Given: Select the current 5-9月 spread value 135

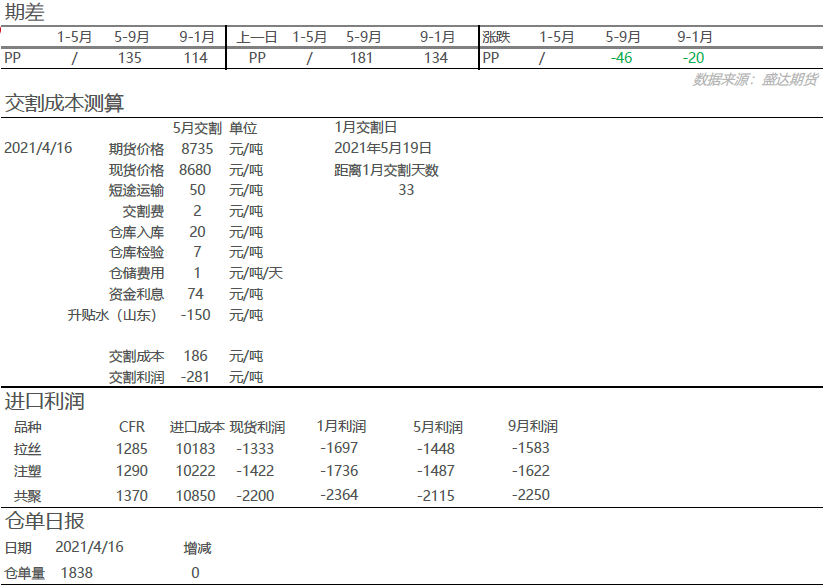Looking at the screenshot, I should 130,58.
